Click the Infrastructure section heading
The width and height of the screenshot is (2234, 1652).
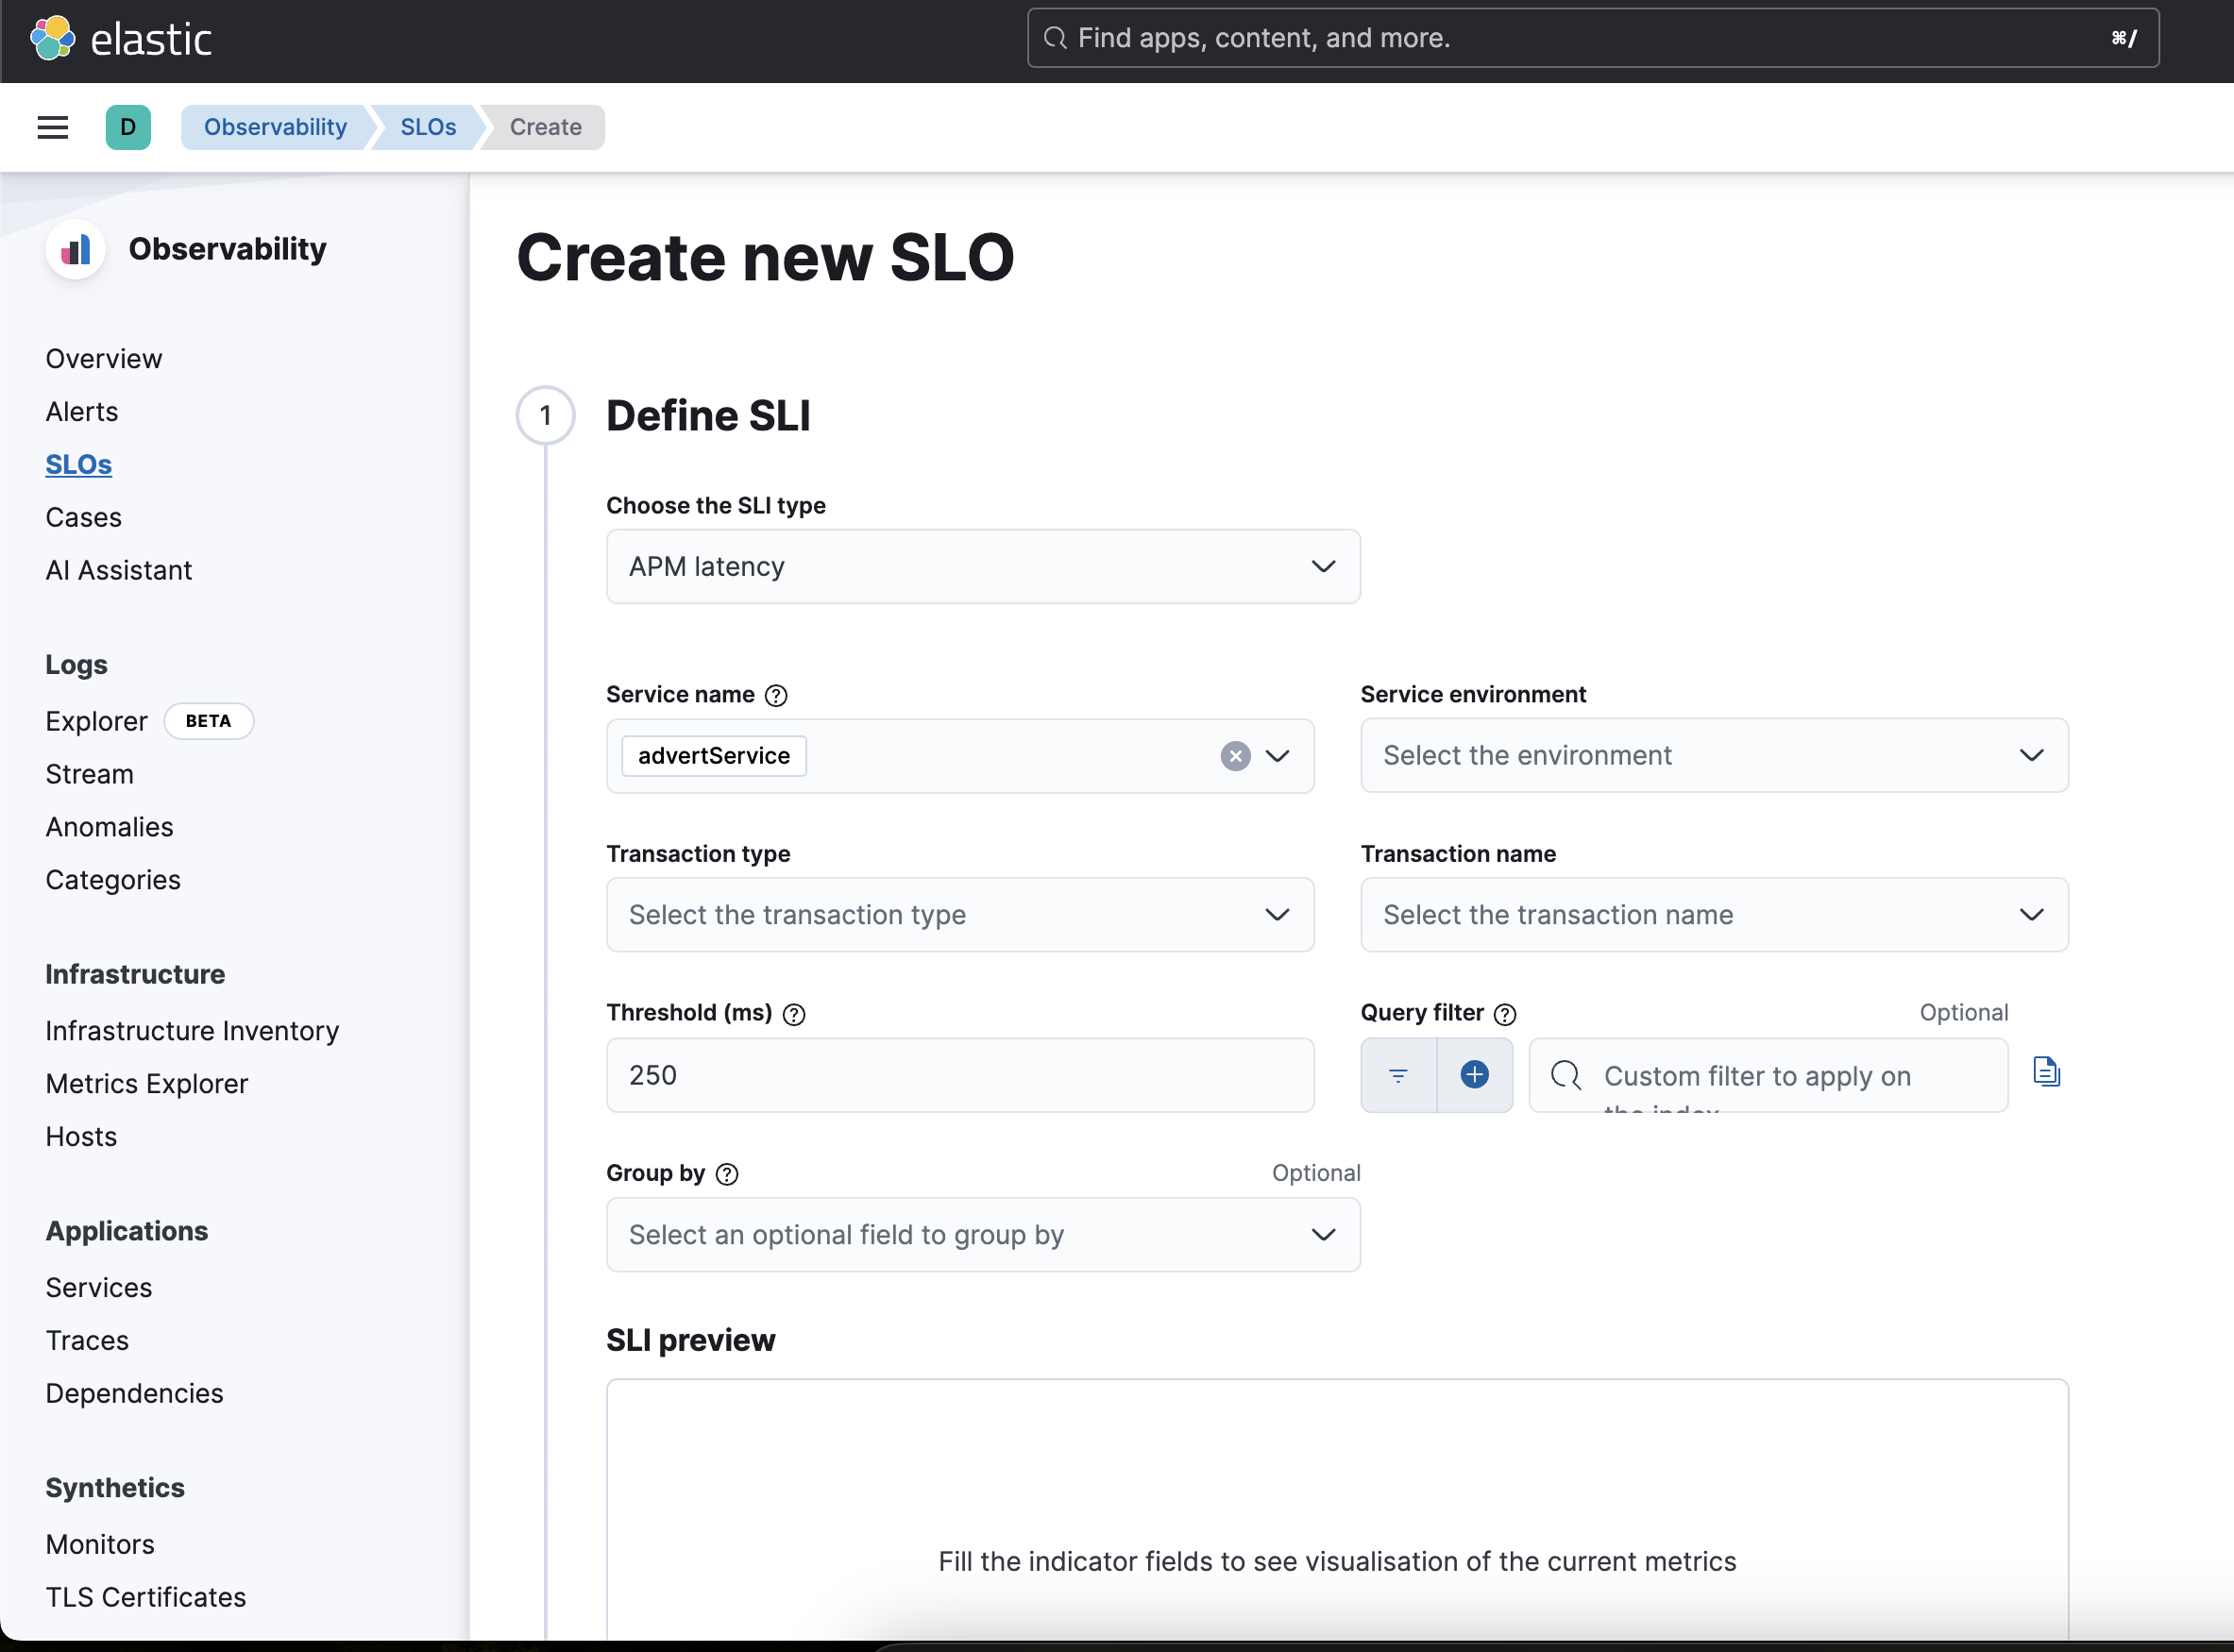[135, 975]
